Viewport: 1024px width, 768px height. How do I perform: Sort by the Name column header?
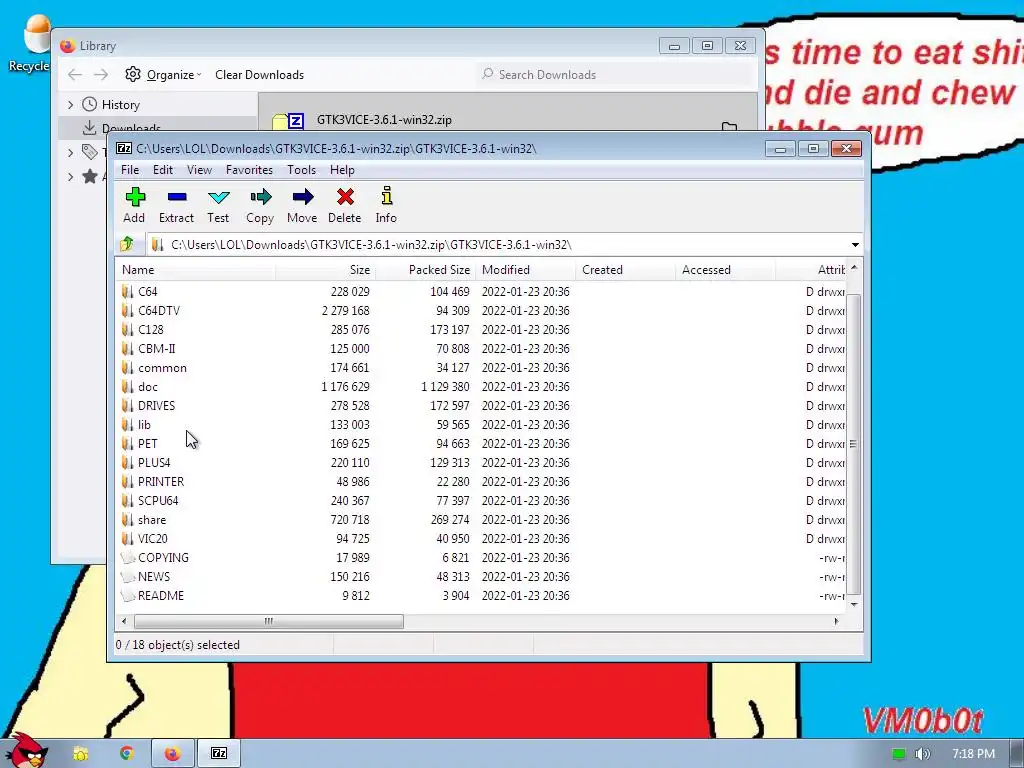click(196, 270)
